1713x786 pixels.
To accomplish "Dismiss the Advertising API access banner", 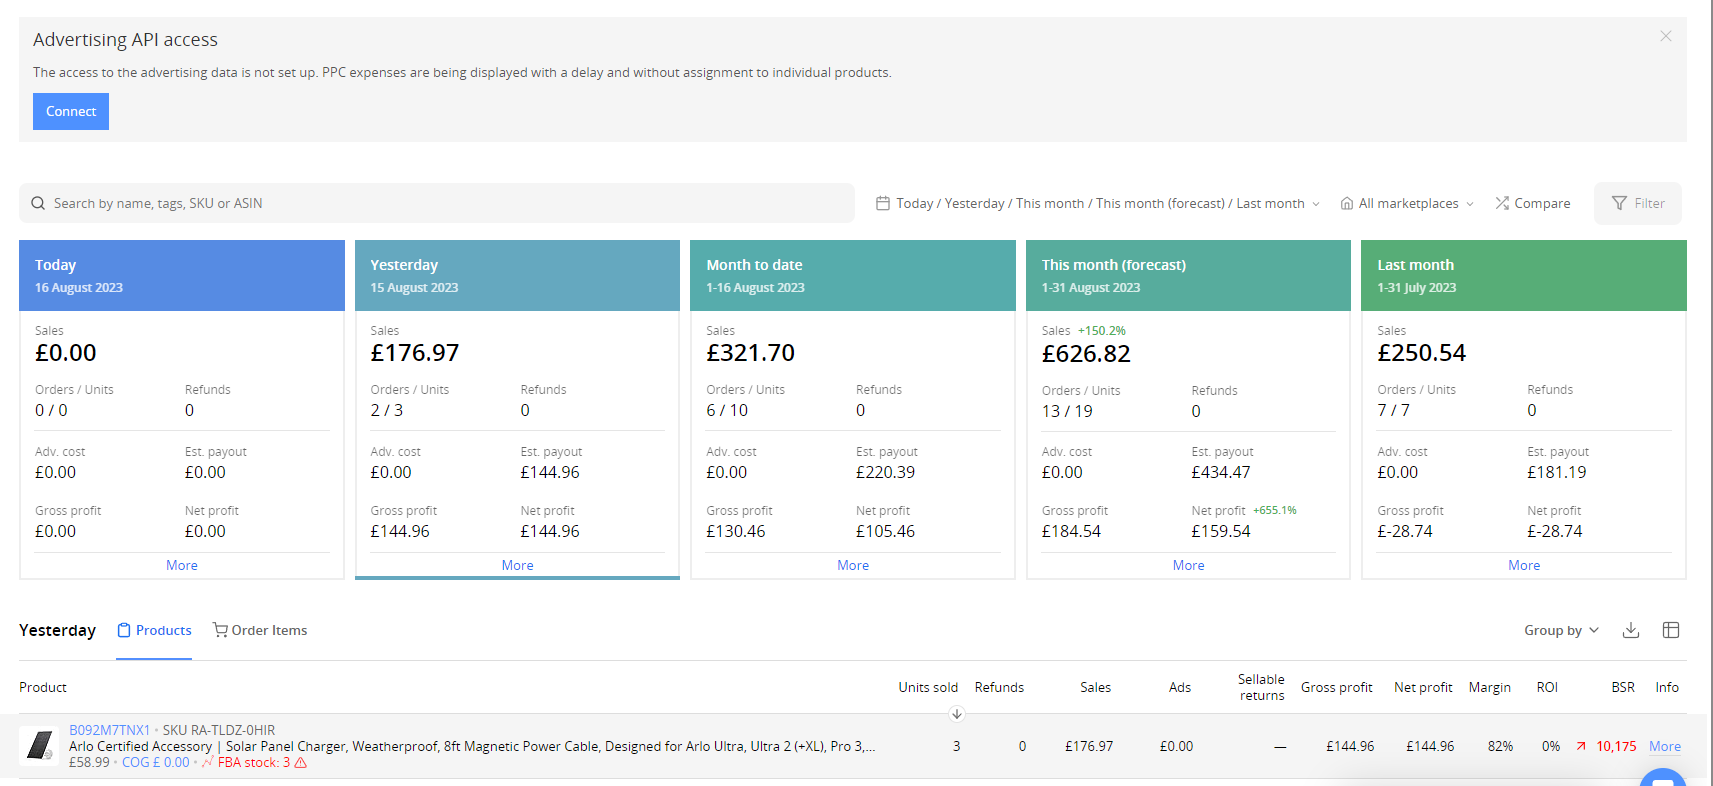I will point(1665,36).
